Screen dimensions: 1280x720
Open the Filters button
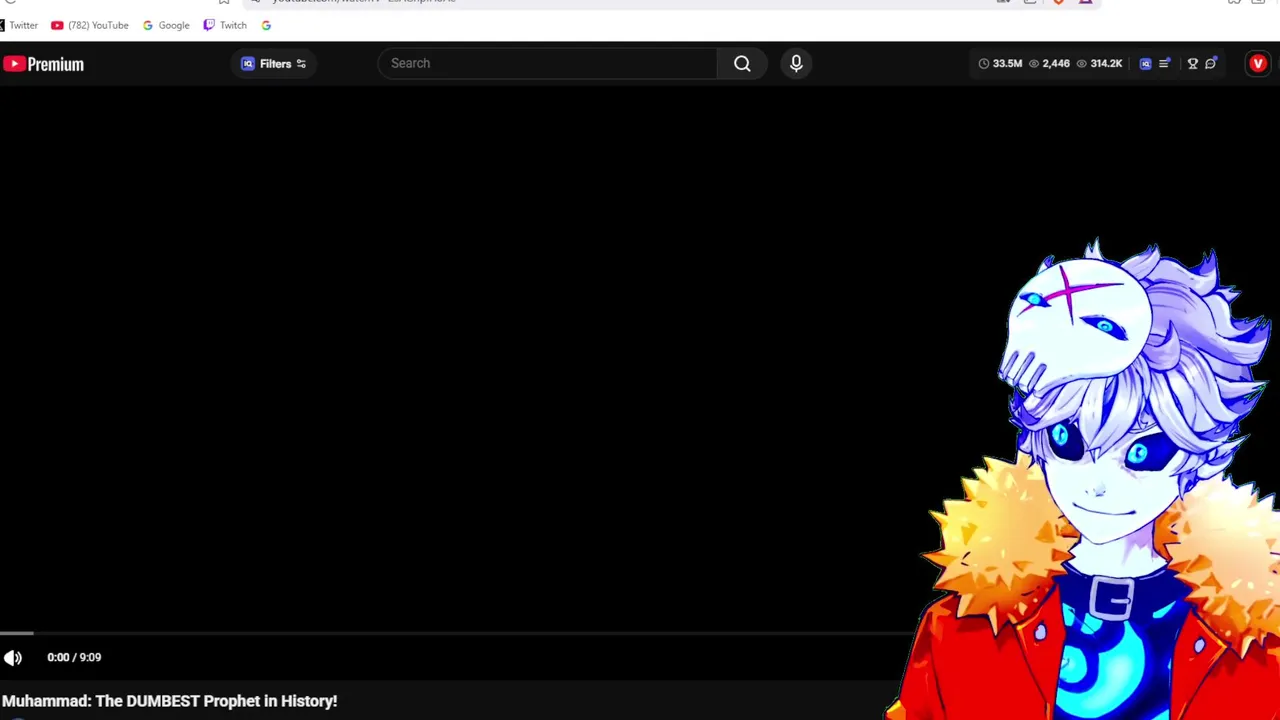(x=274, y=64)
